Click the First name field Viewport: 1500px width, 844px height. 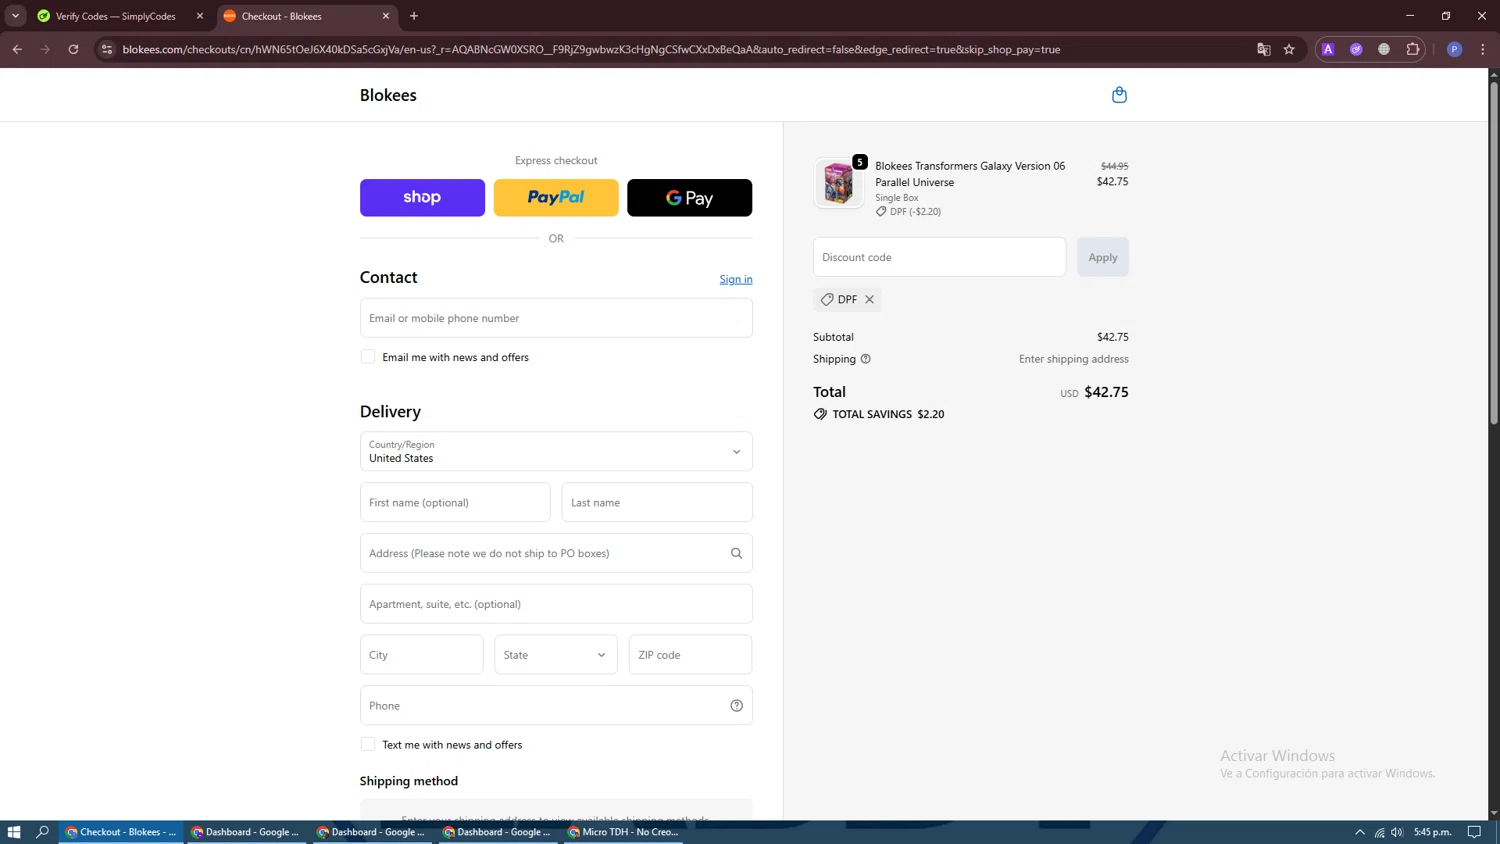(x=455, y=502)
